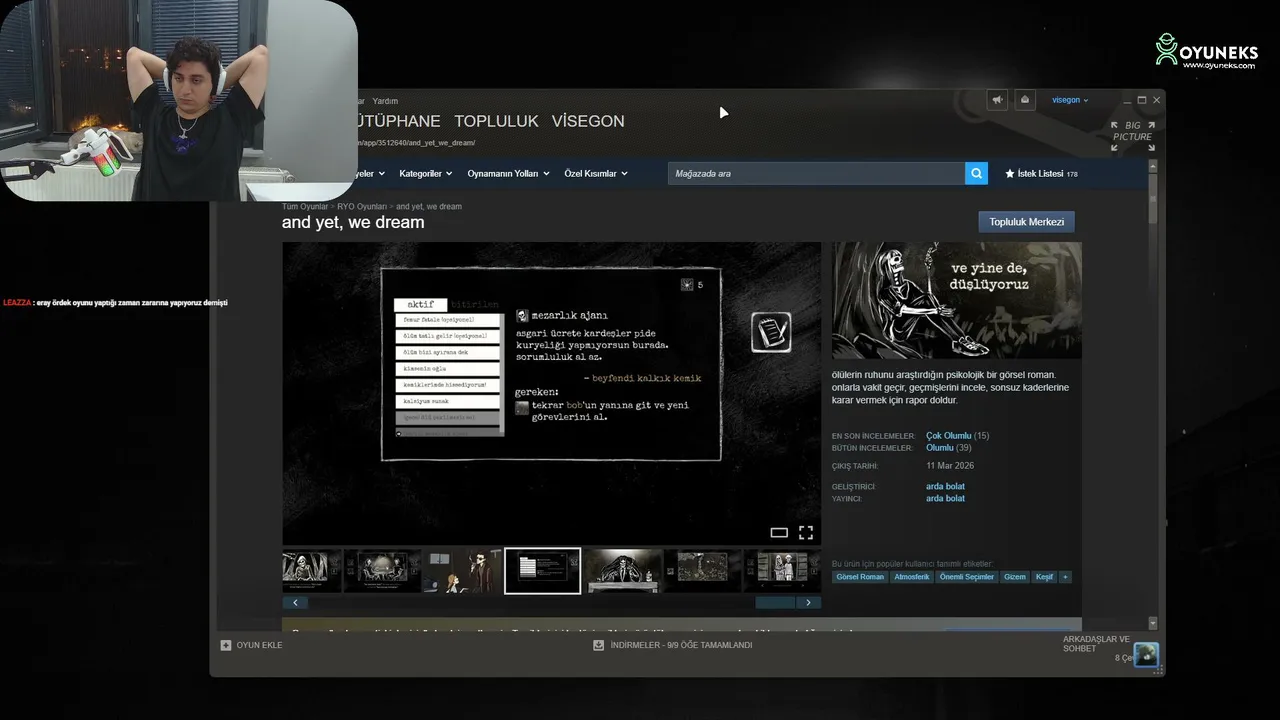Click the store URL address text
The height and width of the screenshot is (720, 1280).
tap(415, 143)
